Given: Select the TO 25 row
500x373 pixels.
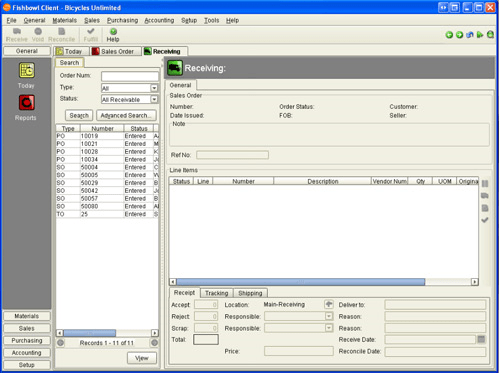Looking at the screenshot, I should [107, 214].
